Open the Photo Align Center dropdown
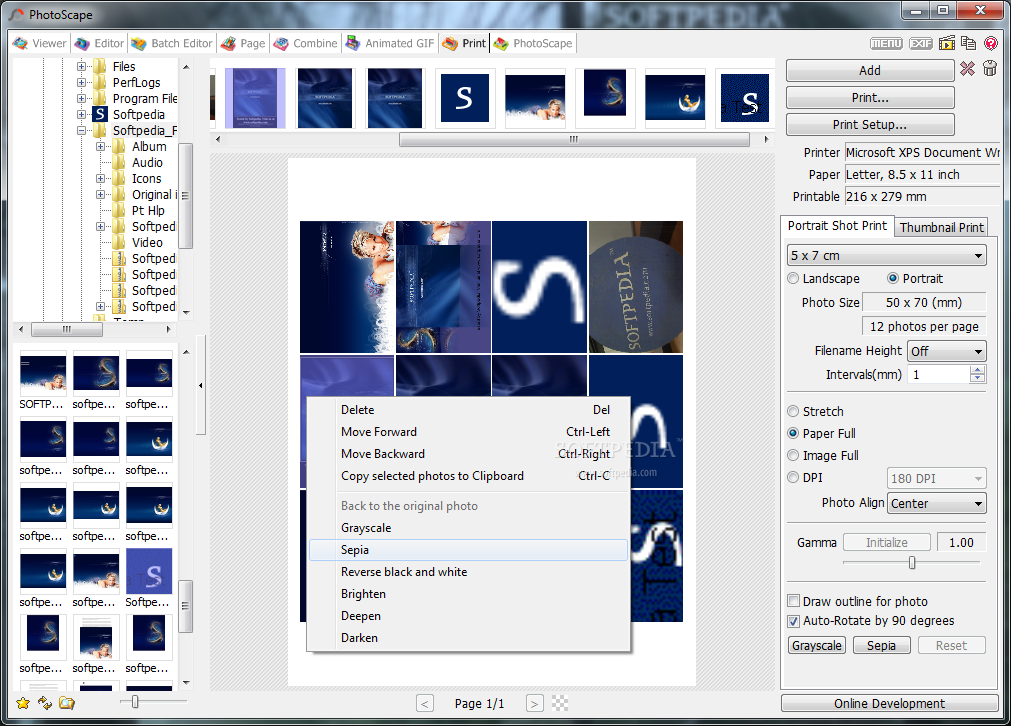The height and width of the screenshot is (726, 1011). point(937,503)
